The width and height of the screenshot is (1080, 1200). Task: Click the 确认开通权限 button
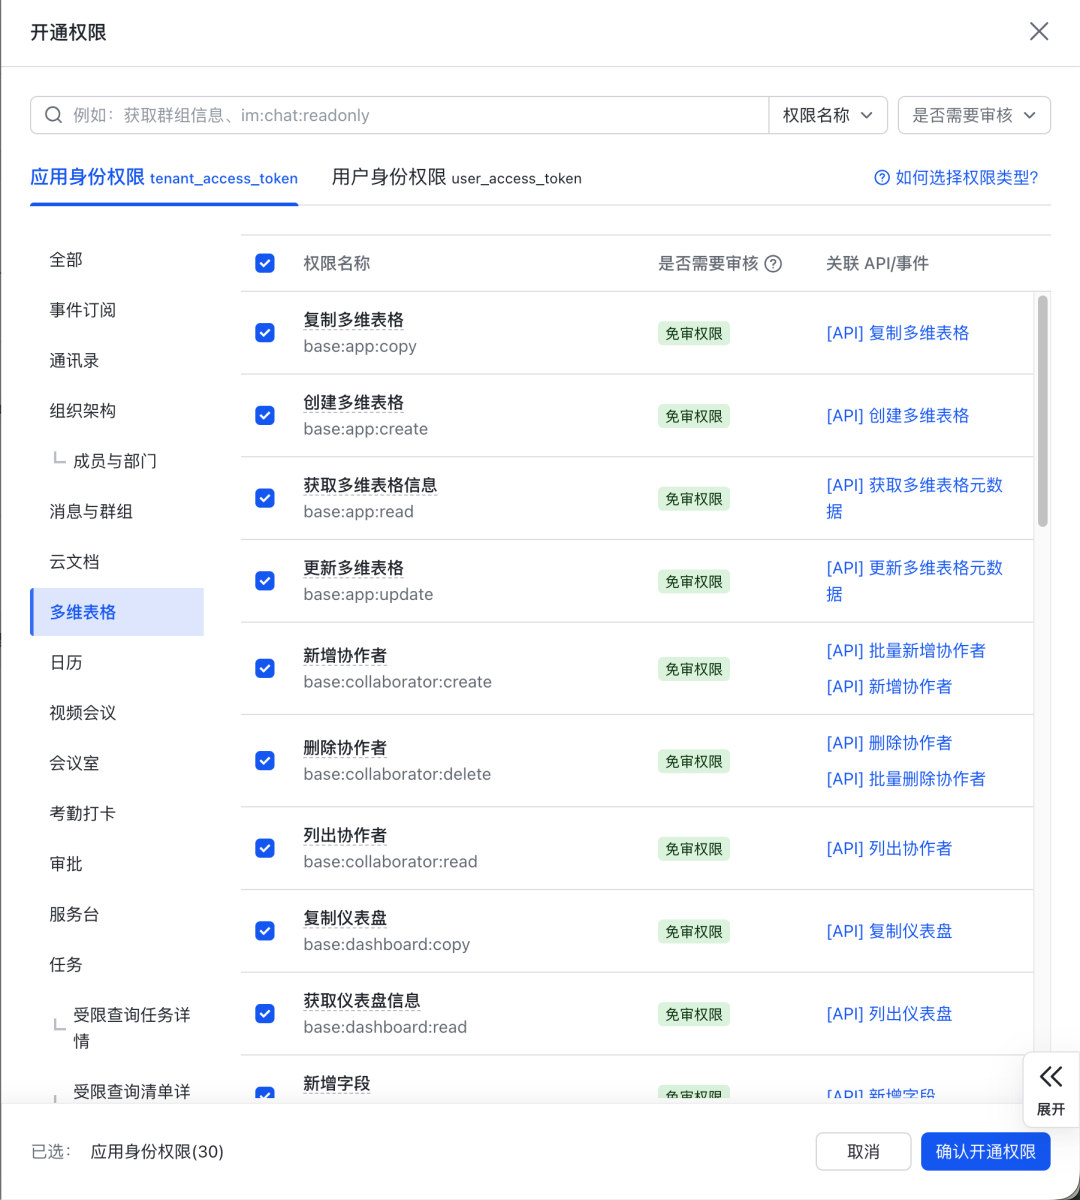coord(985,1151)
